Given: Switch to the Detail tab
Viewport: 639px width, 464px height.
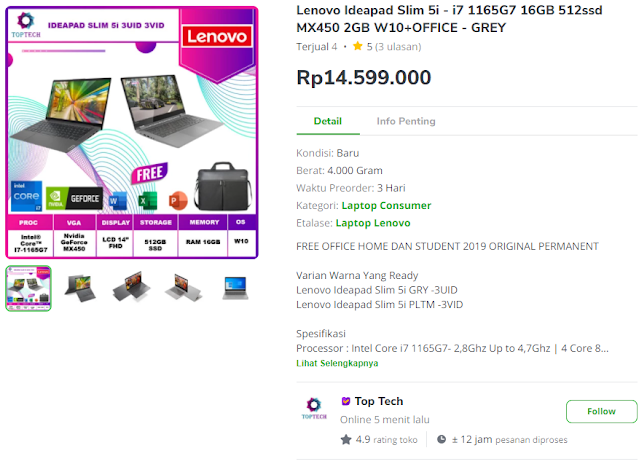Looking at the screenshot, I should tap(328, 121).
